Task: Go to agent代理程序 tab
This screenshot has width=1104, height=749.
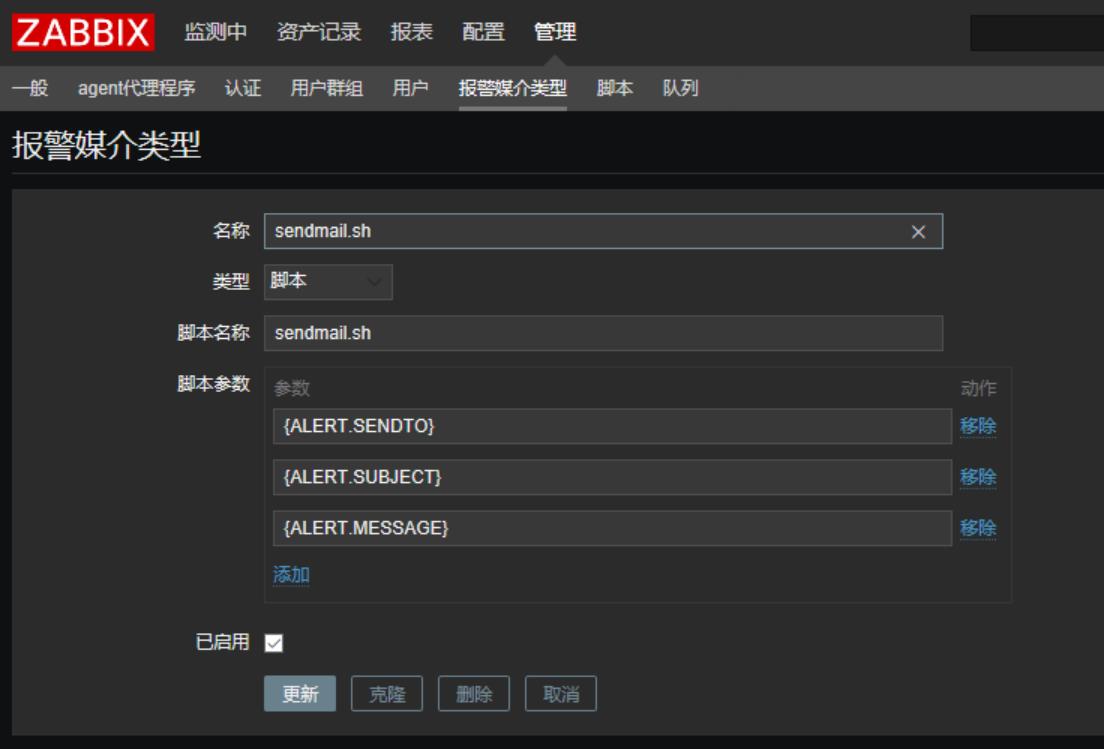Action: (137, 88)
